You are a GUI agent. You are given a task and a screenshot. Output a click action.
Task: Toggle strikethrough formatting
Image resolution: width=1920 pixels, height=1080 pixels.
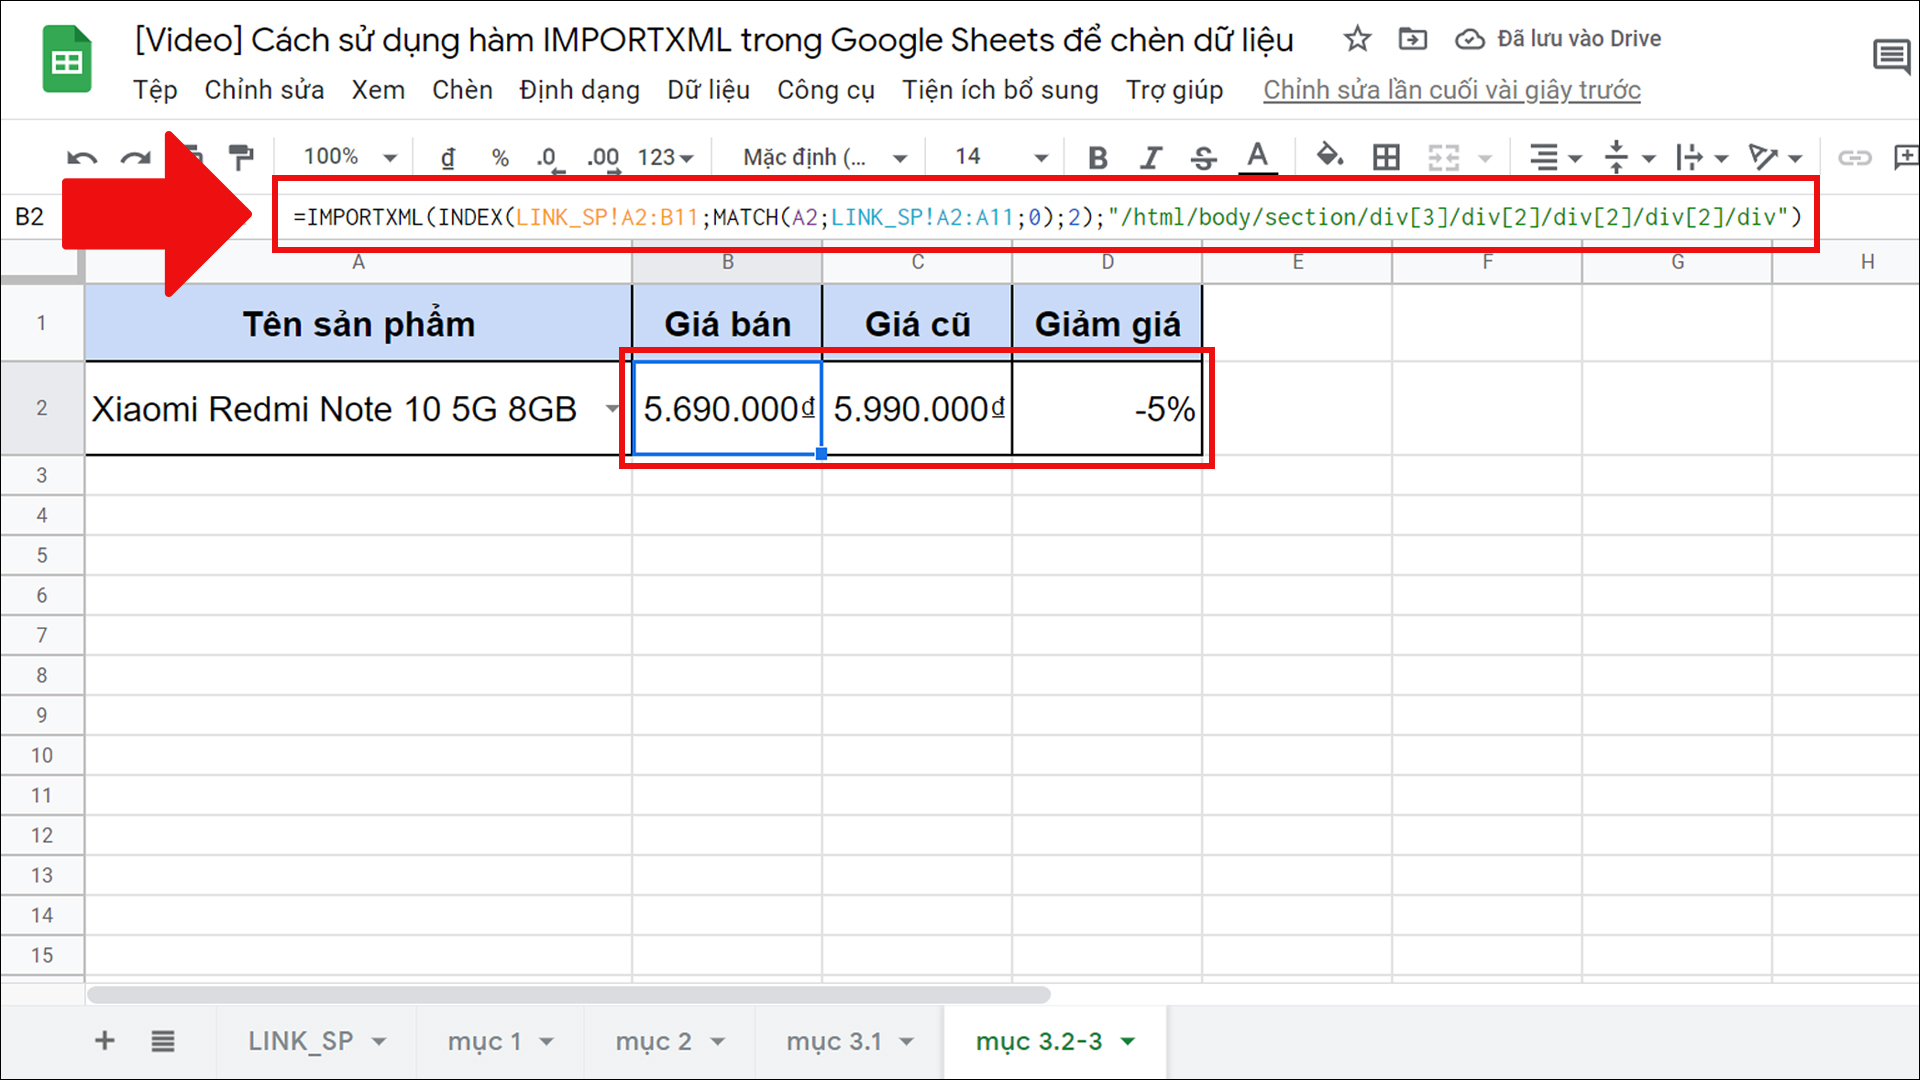pos(1203,157)
